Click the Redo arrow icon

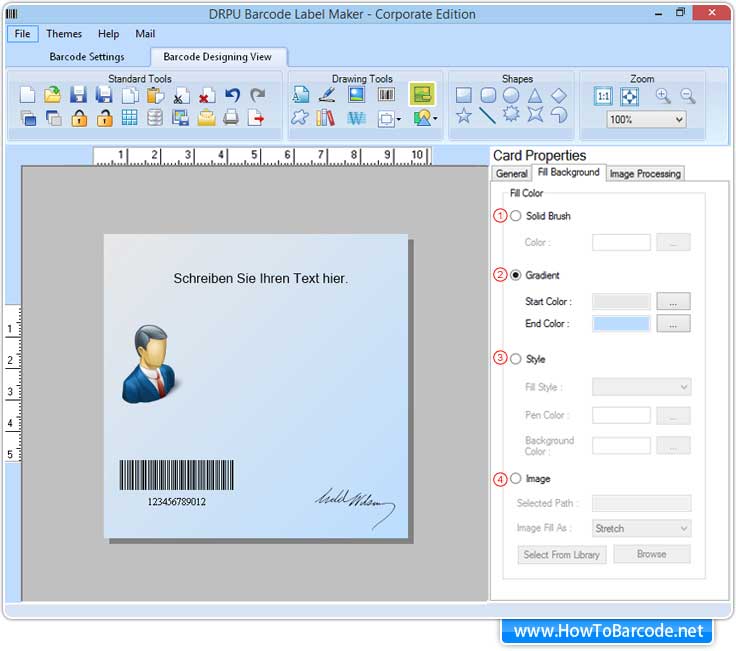pyautogui.click(x=258, y=95)
